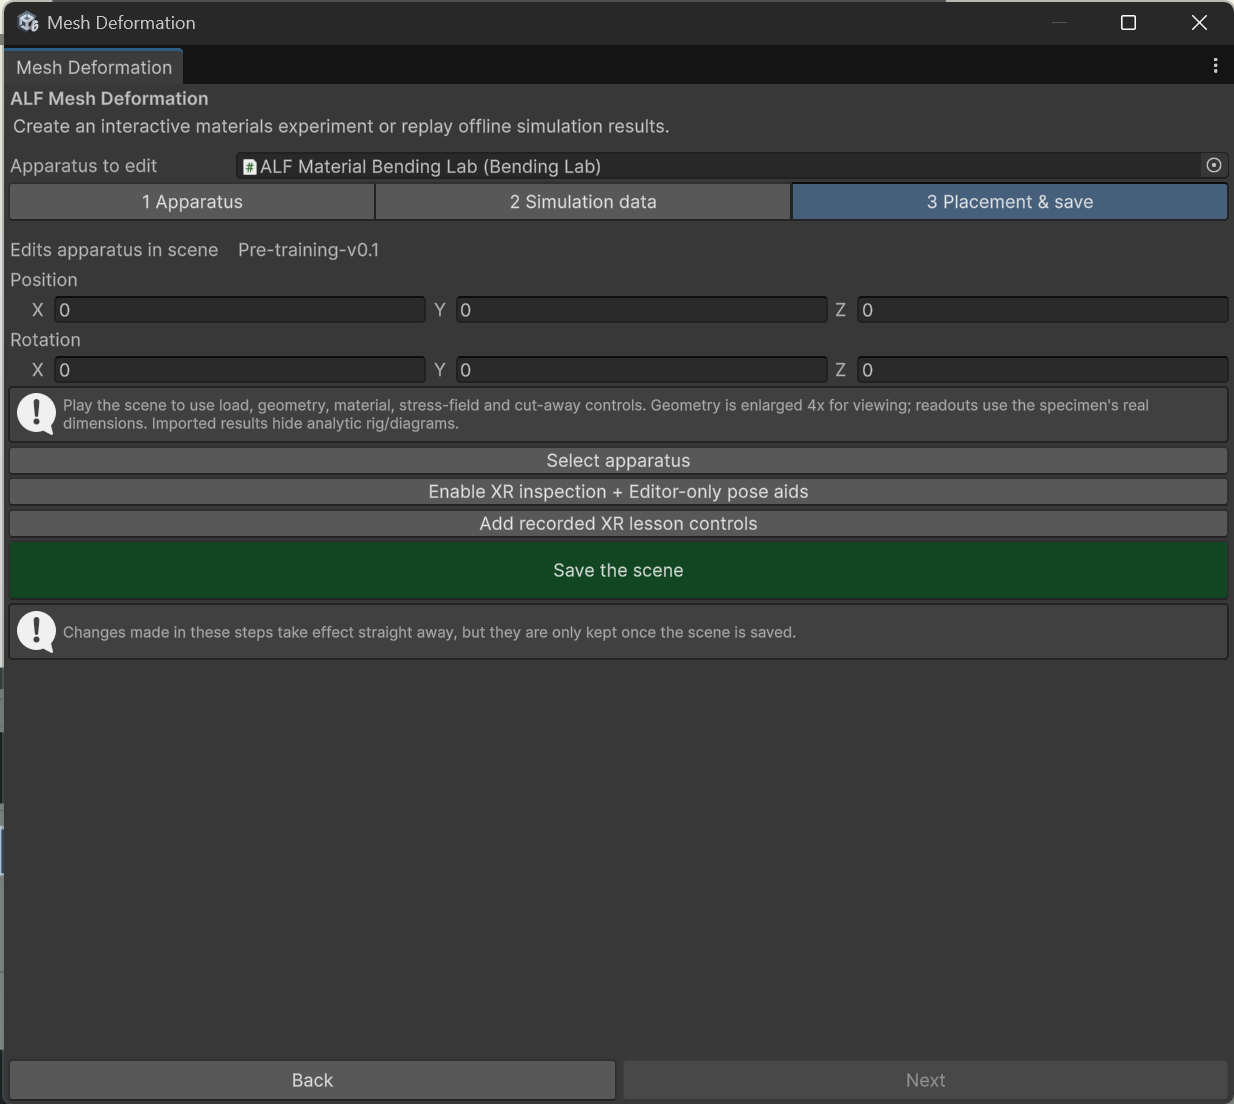
Task: Maximize the Mesh Deformation window
Action: point(1128,22)
